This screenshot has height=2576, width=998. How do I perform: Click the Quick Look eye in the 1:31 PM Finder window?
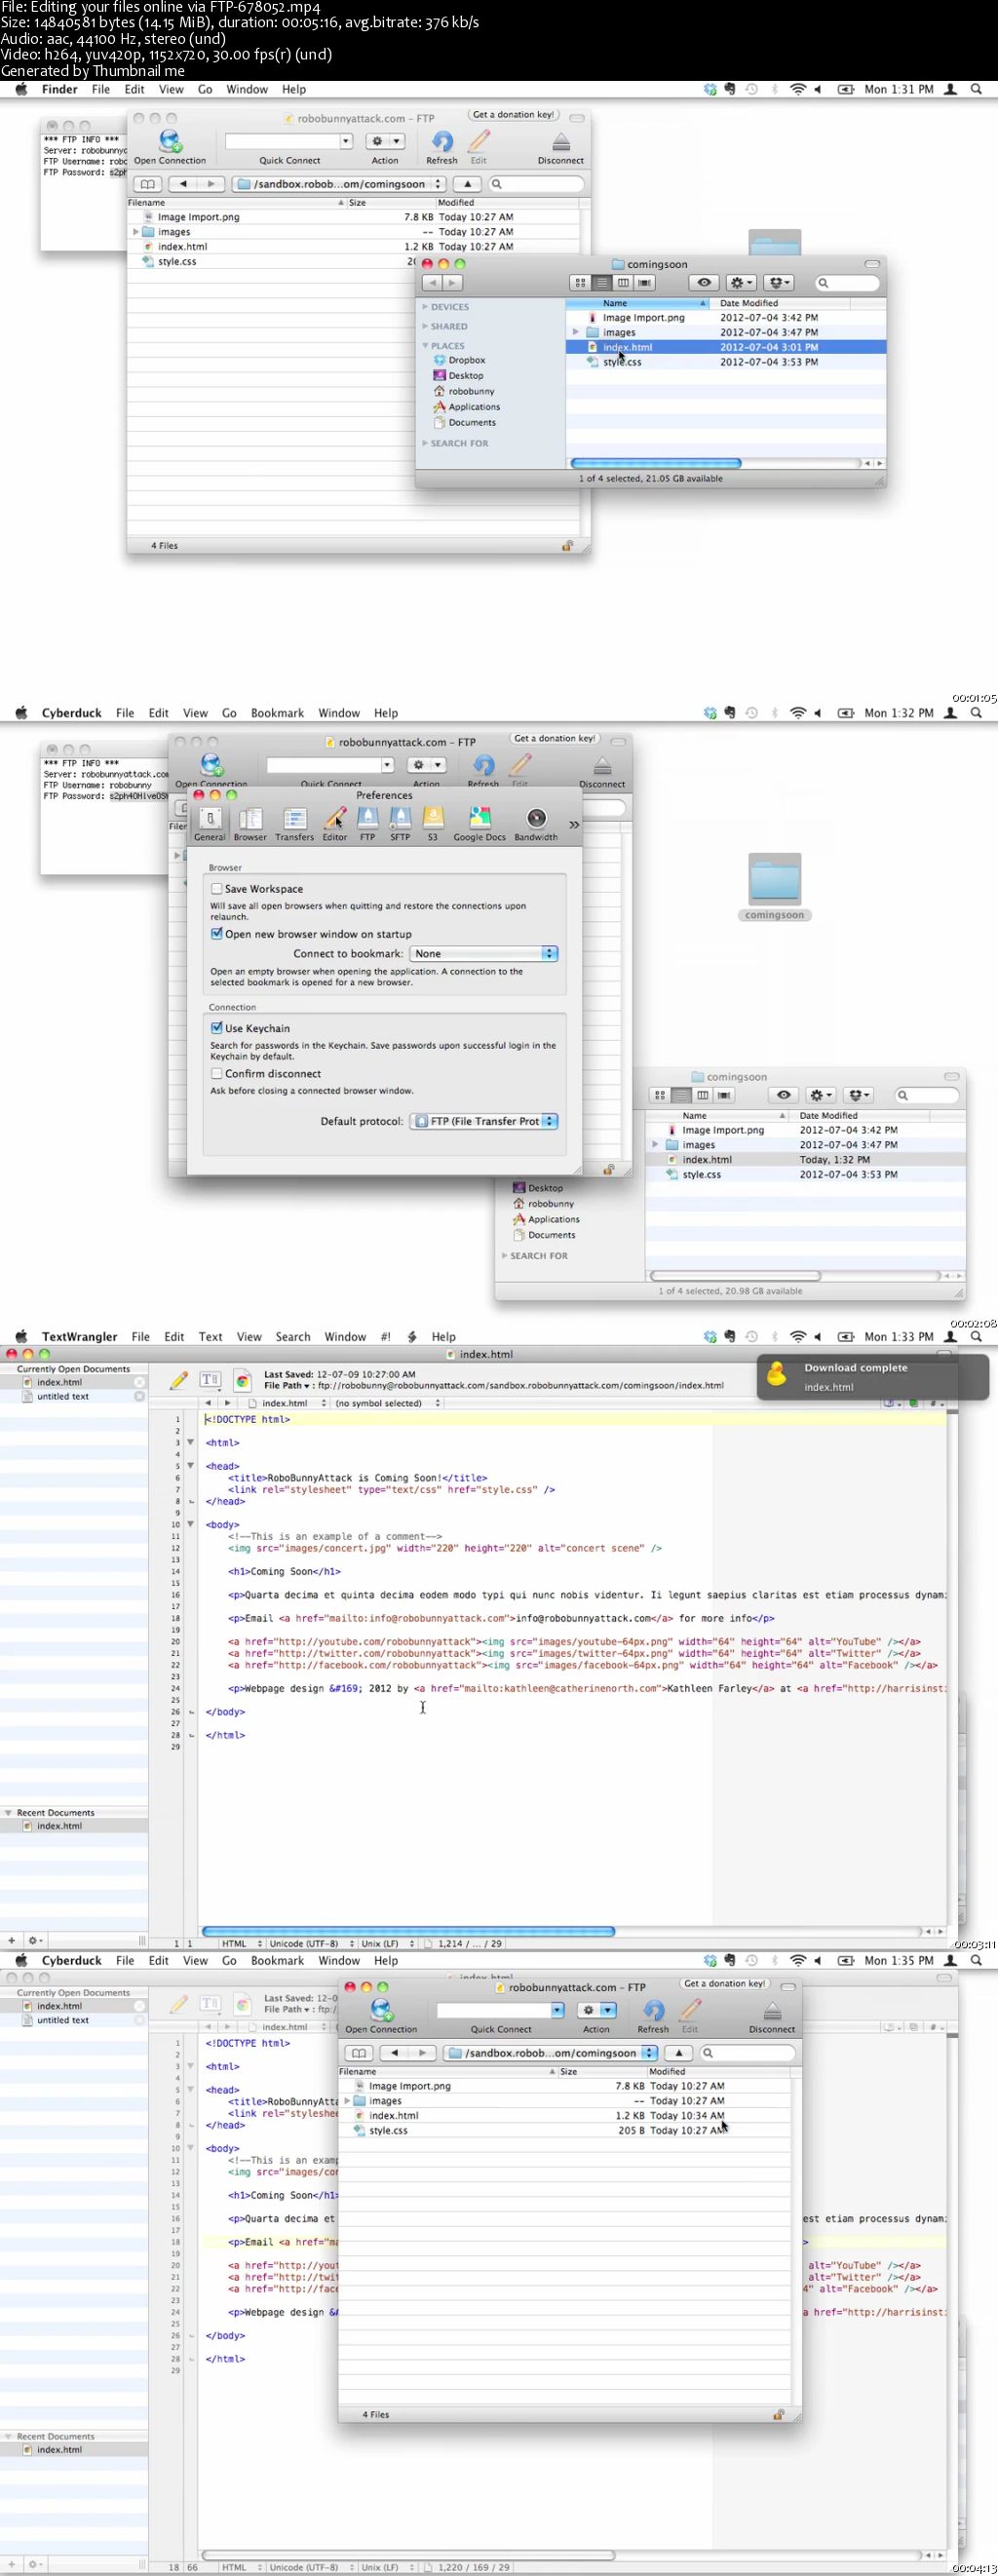tap(704, 283)
